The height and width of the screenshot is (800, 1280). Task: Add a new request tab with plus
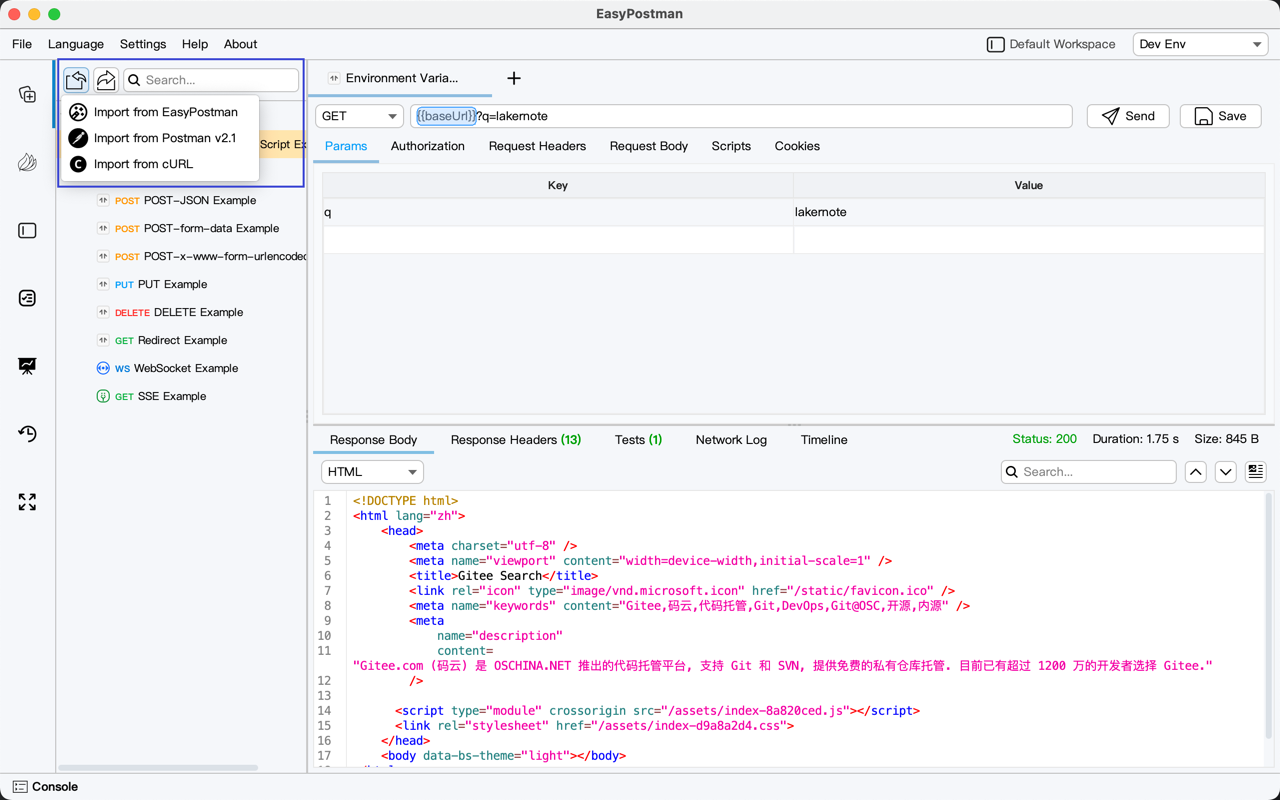[514, 78]
